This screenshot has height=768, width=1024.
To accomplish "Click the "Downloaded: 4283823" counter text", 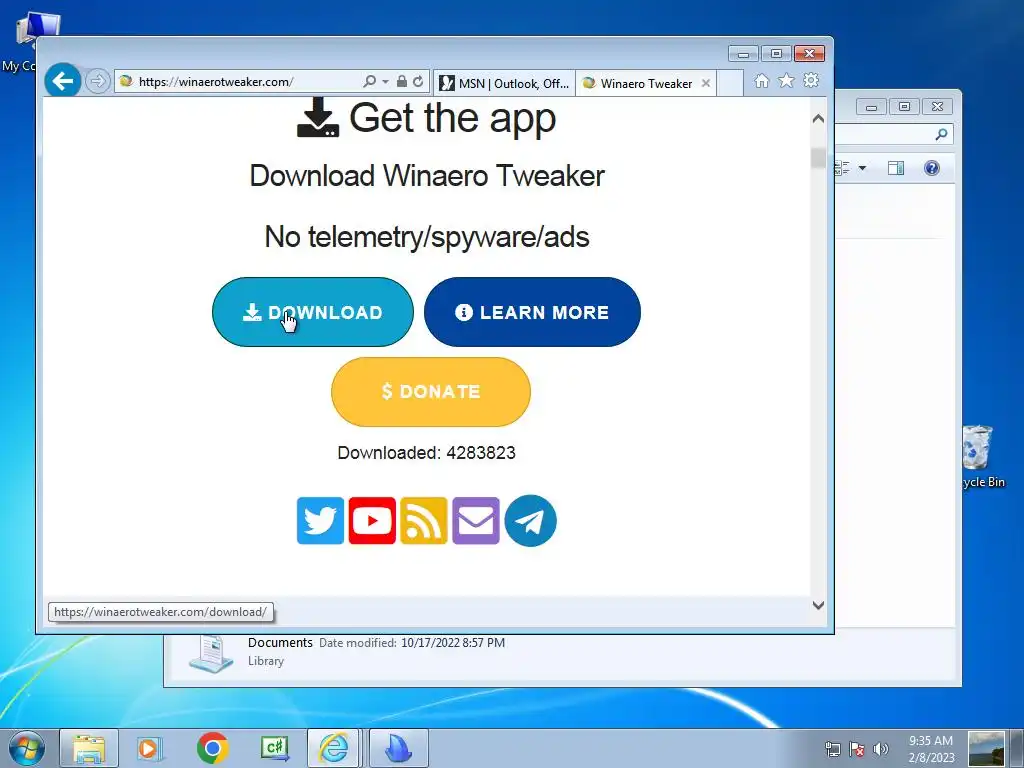I will click(x=426, y=453).
